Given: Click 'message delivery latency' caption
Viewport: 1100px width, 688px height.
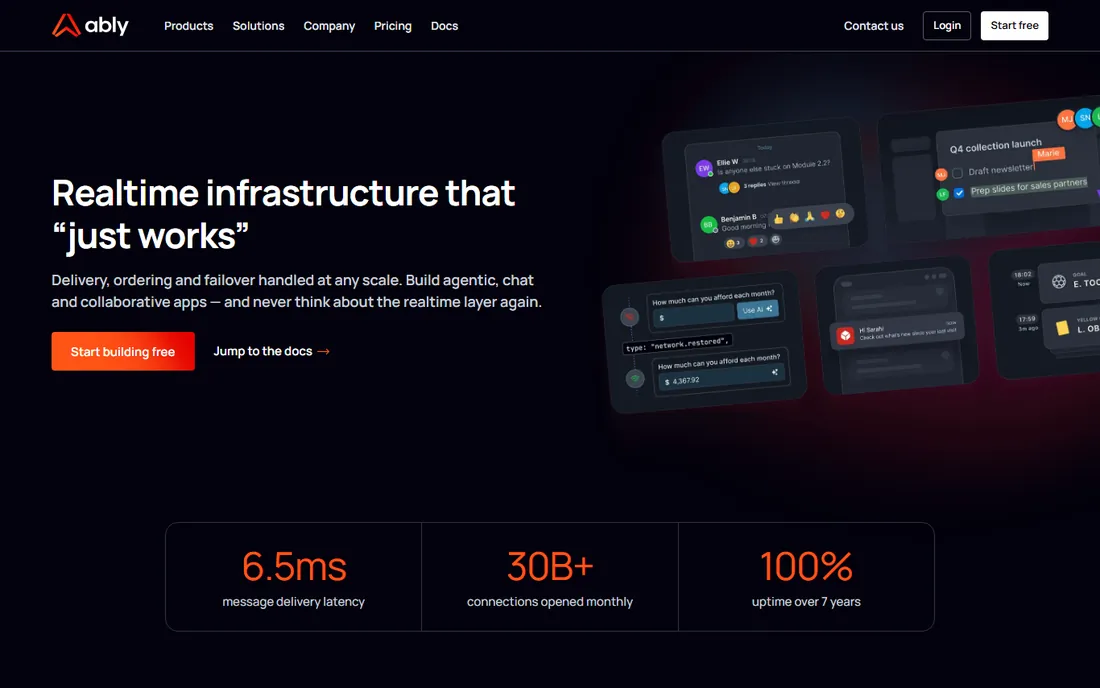Looking at the screenshot, I should pyautogui.click(x=293, y=602).
